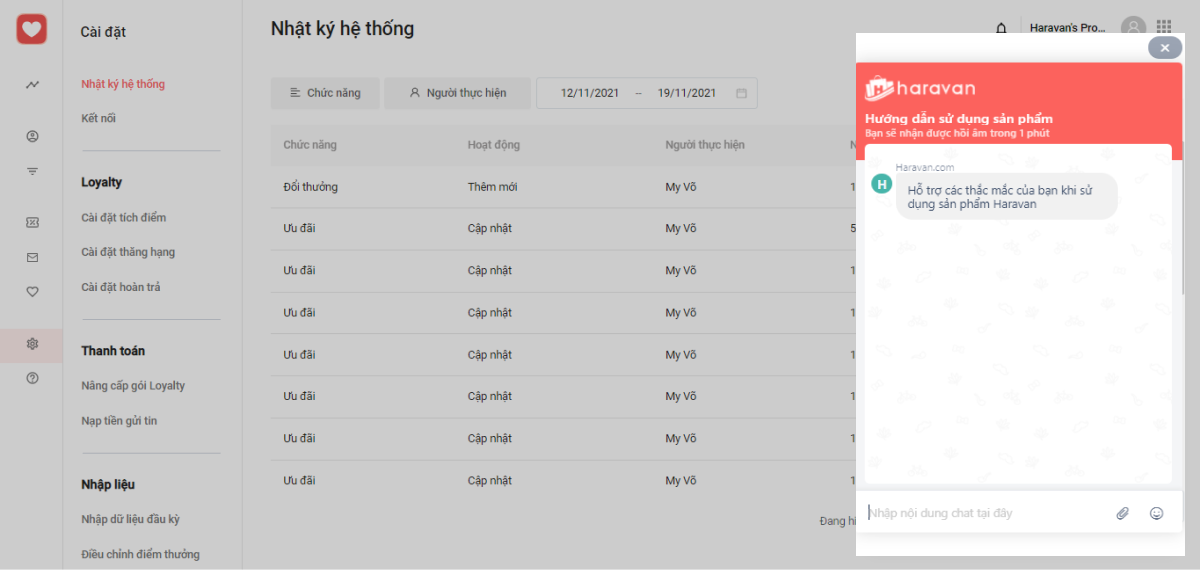Open the Chức năng filter dropdown

tap(325, 93)
